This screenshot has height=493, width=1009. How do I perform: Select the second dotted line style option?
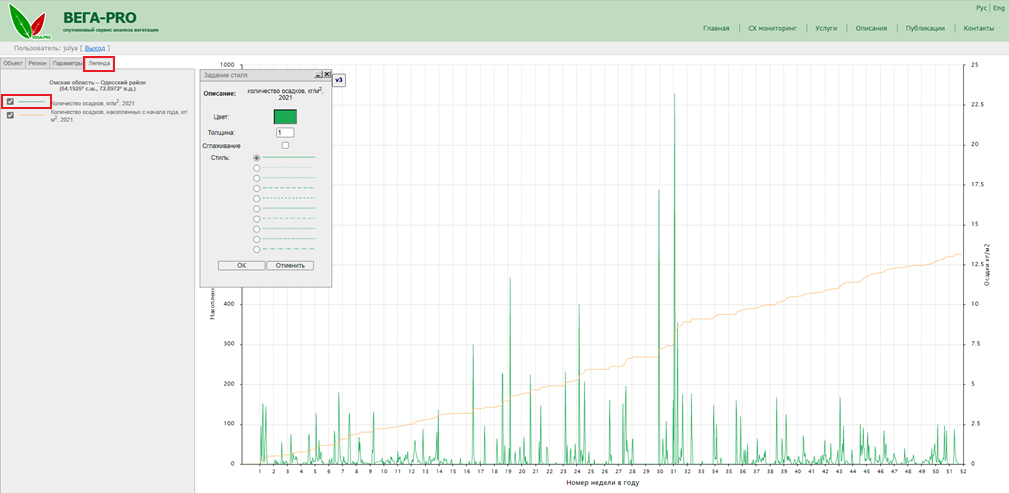point(257,168)
